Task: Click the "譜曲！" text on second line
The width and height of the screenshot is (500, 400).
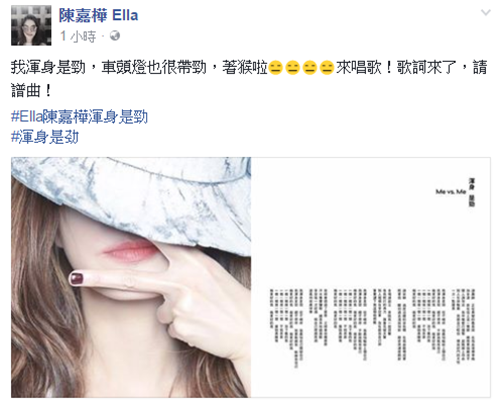Action: pyautogui.click(x=31, y=90)
